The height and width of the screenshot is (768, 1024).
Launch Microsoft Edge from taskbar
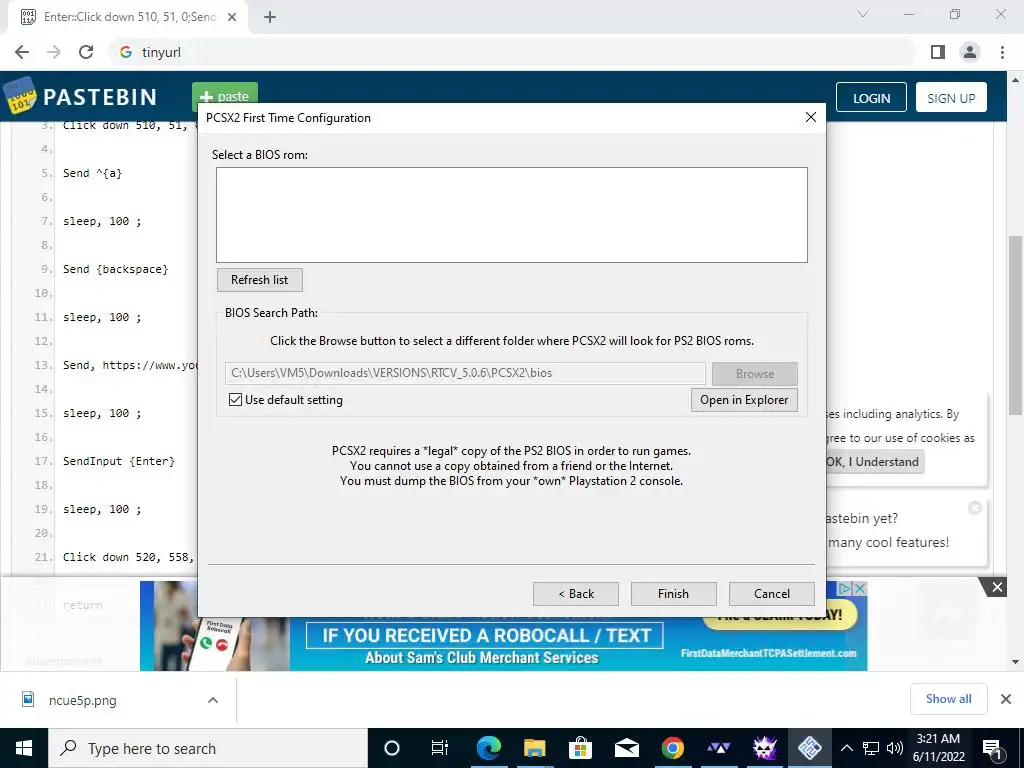click(x=488, y=748)
